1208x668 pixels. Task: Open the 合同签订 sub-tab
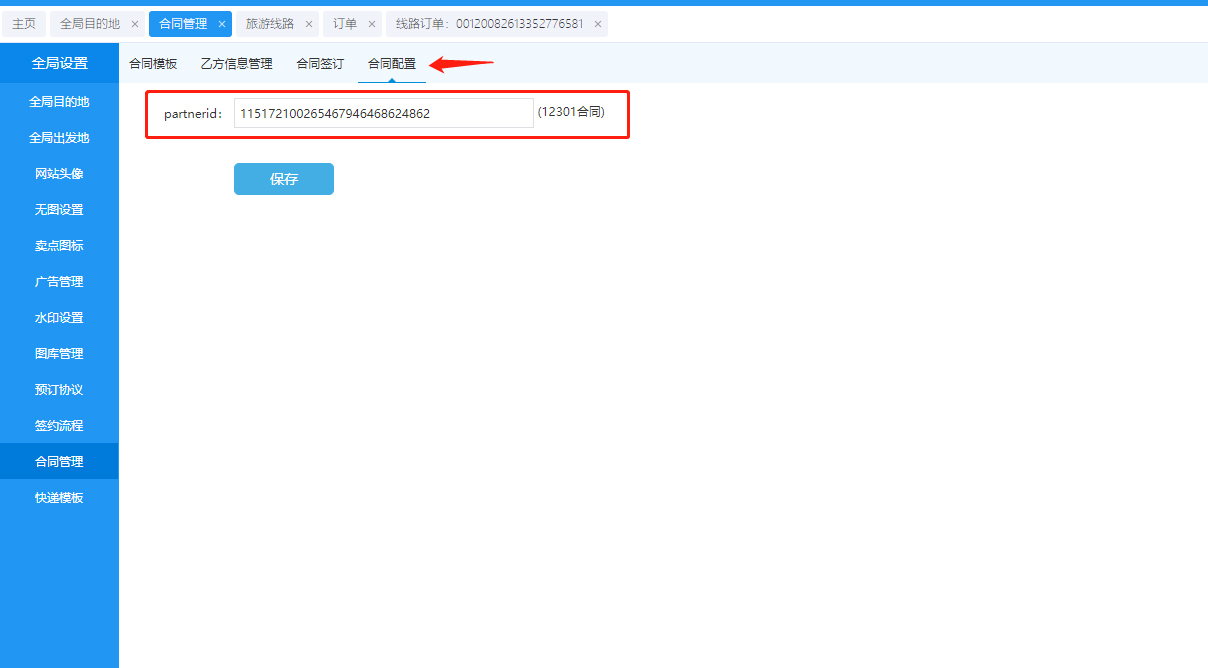tap(320, 64)
